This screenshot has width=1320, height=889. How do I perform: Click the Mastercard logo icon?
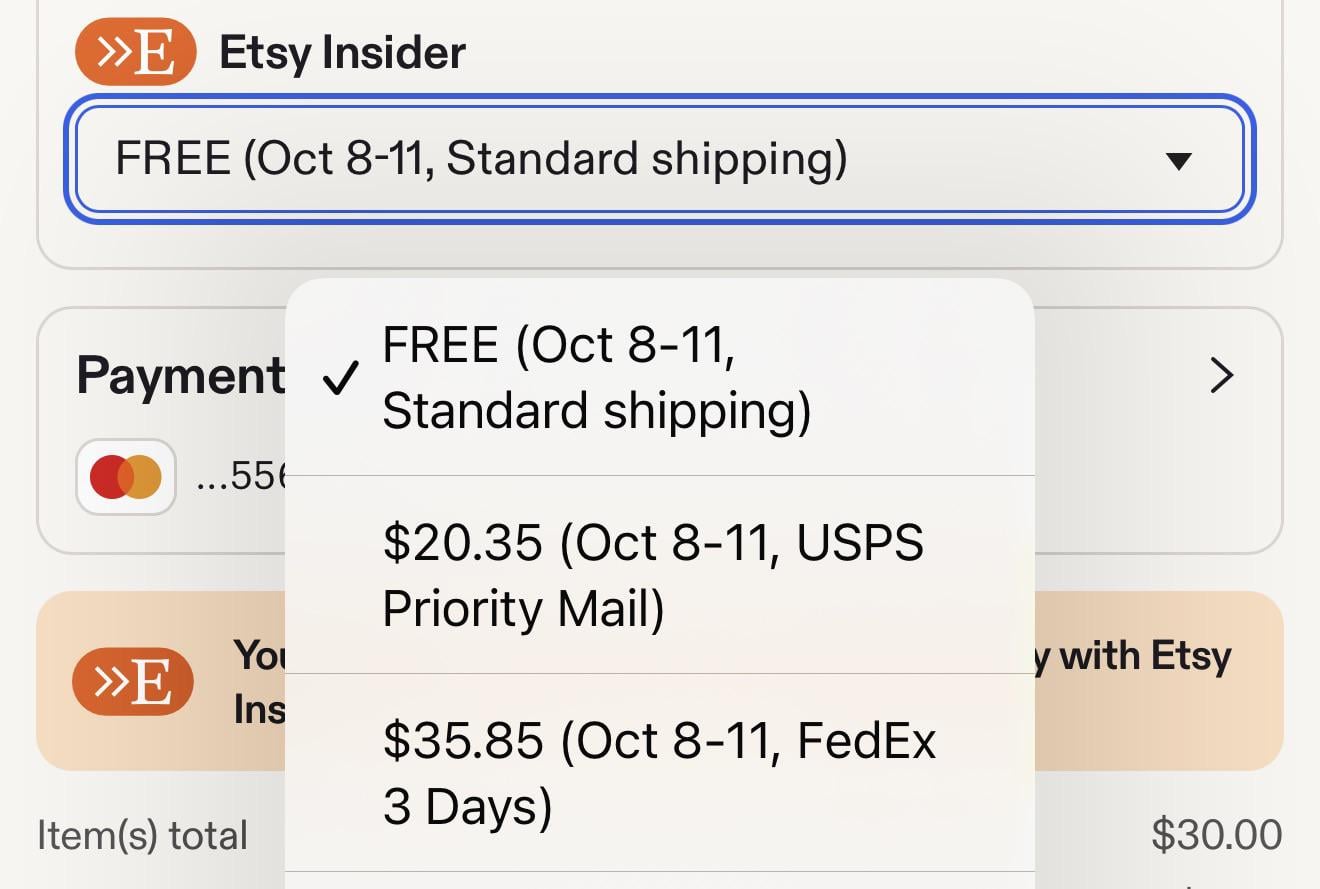point(126,477)
